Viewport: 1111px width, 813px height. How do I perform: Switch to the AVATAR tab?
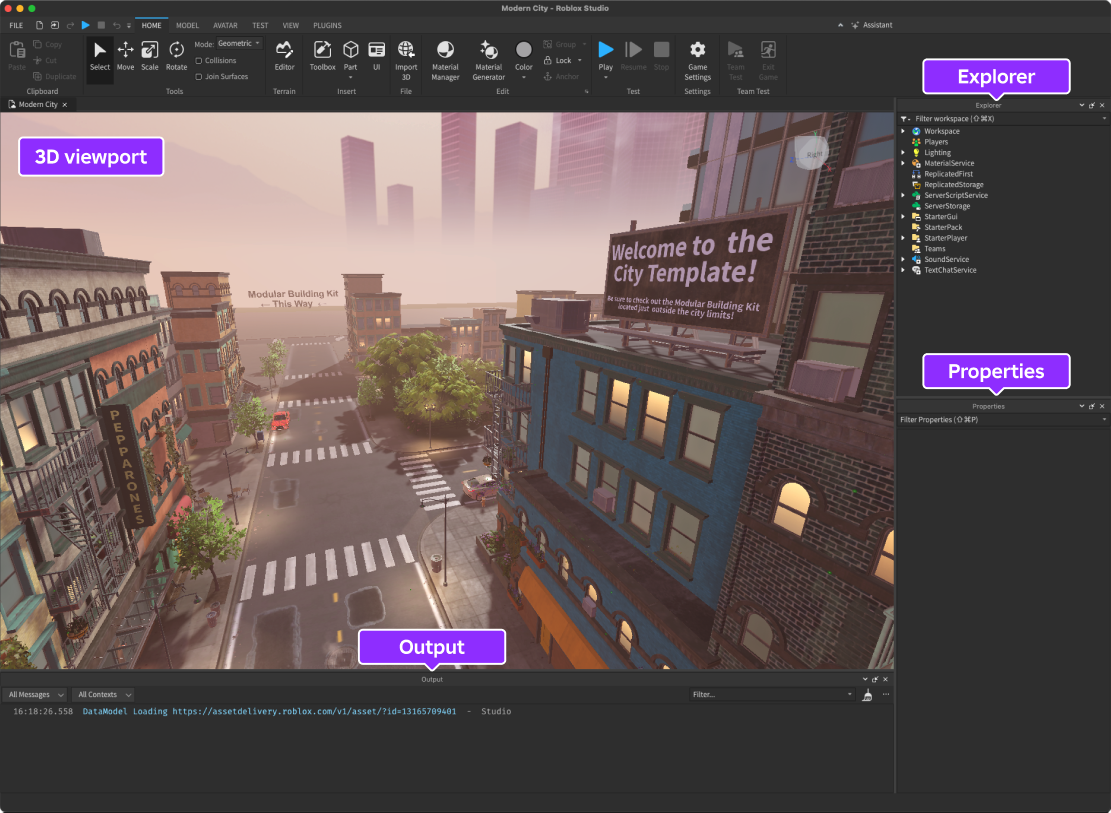(x=225, y=25)
